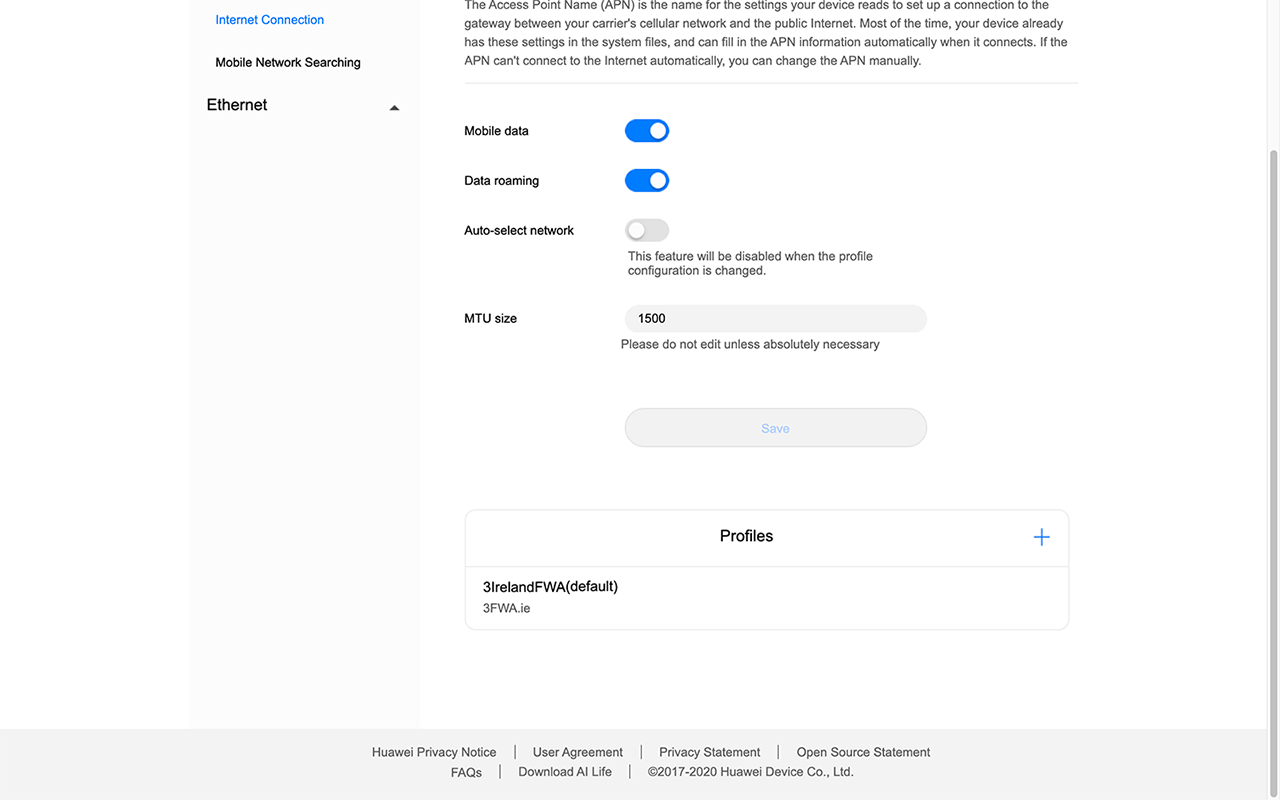Collapse the Ethernet section
1280x800 pixels.
[394, 106]
